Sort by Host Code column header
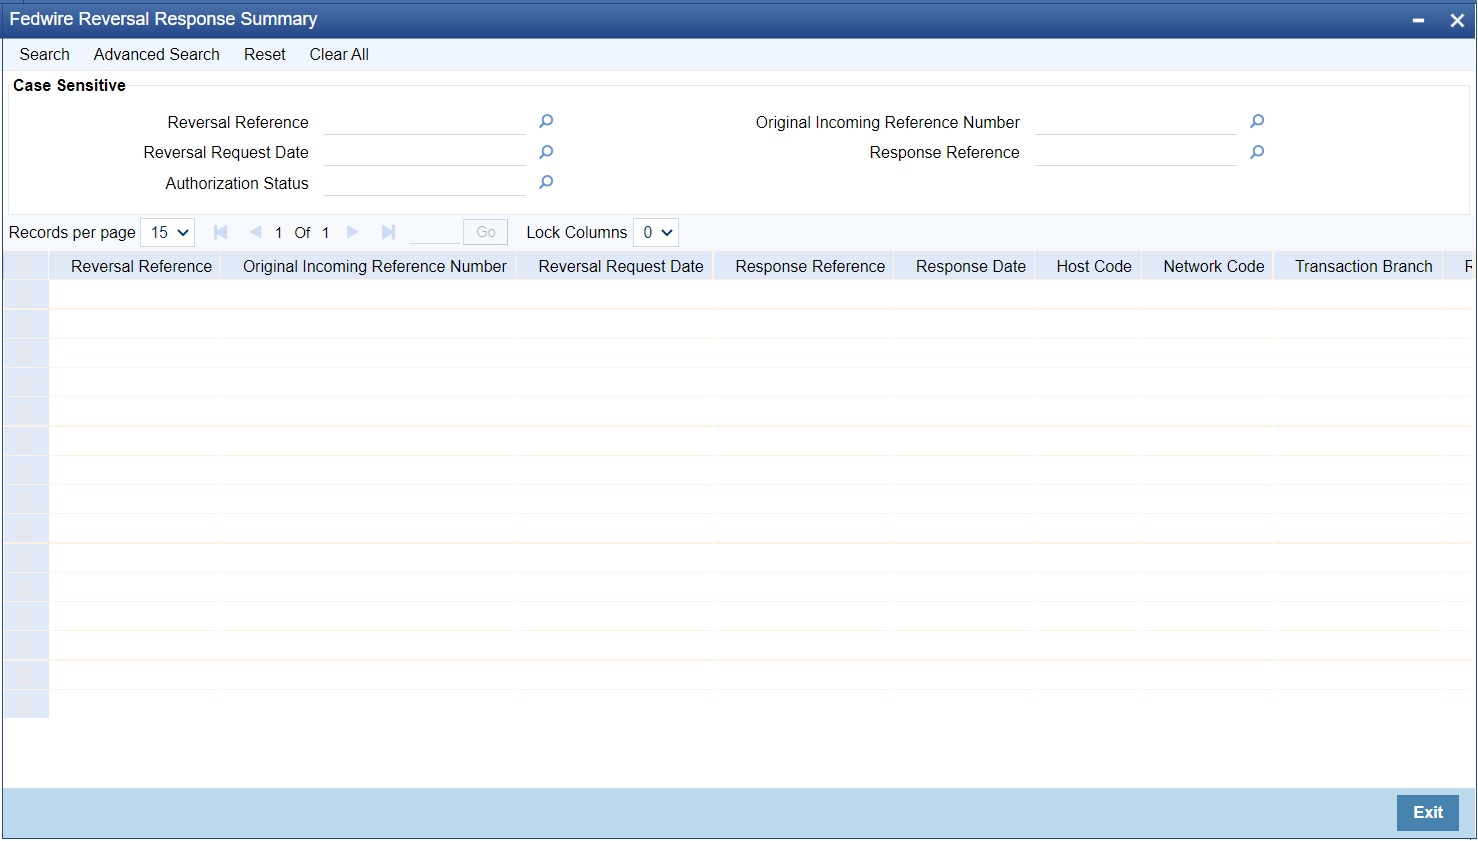 [x=1094, y=266]
